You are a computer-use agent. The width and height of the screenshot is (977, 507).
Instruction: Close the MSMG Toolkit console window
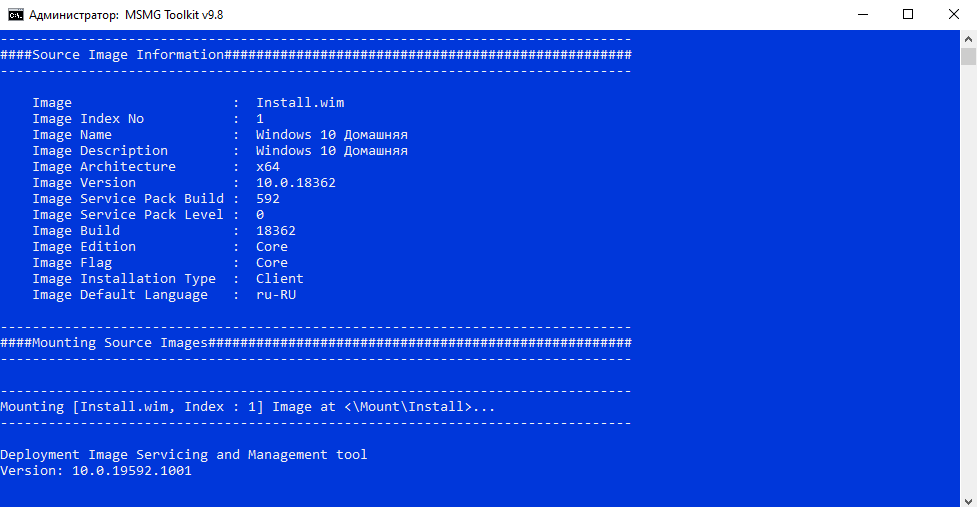click(x=954, y=14)
